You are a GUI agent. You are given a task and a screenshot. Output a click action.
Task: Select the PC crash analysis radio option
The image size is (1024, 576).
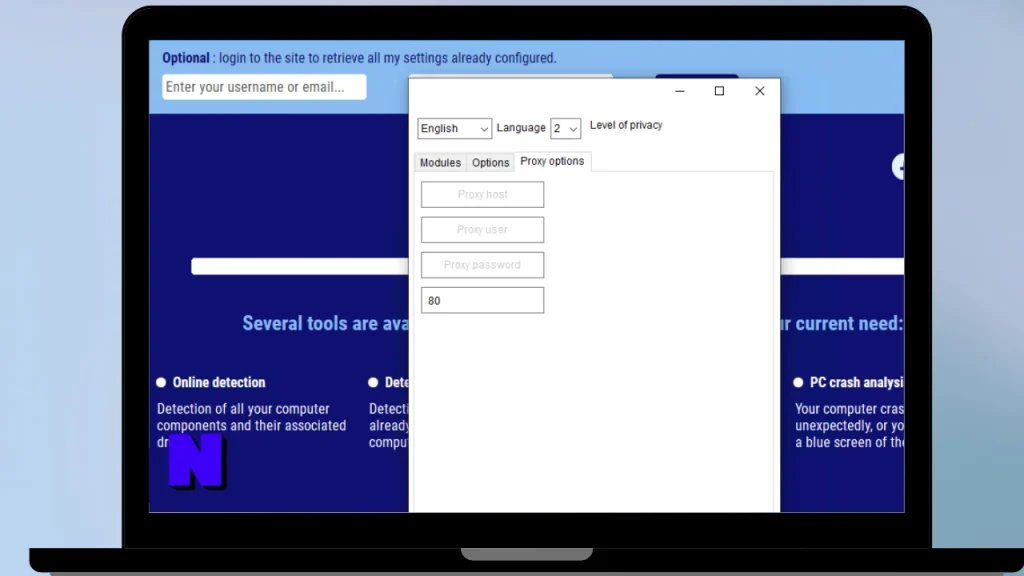798,383
